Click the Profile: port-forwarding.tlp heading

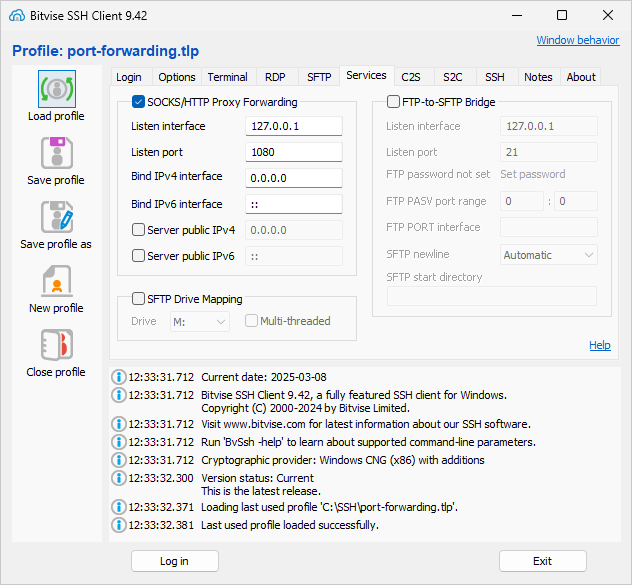pyautogui.click(x=106, y=51)
